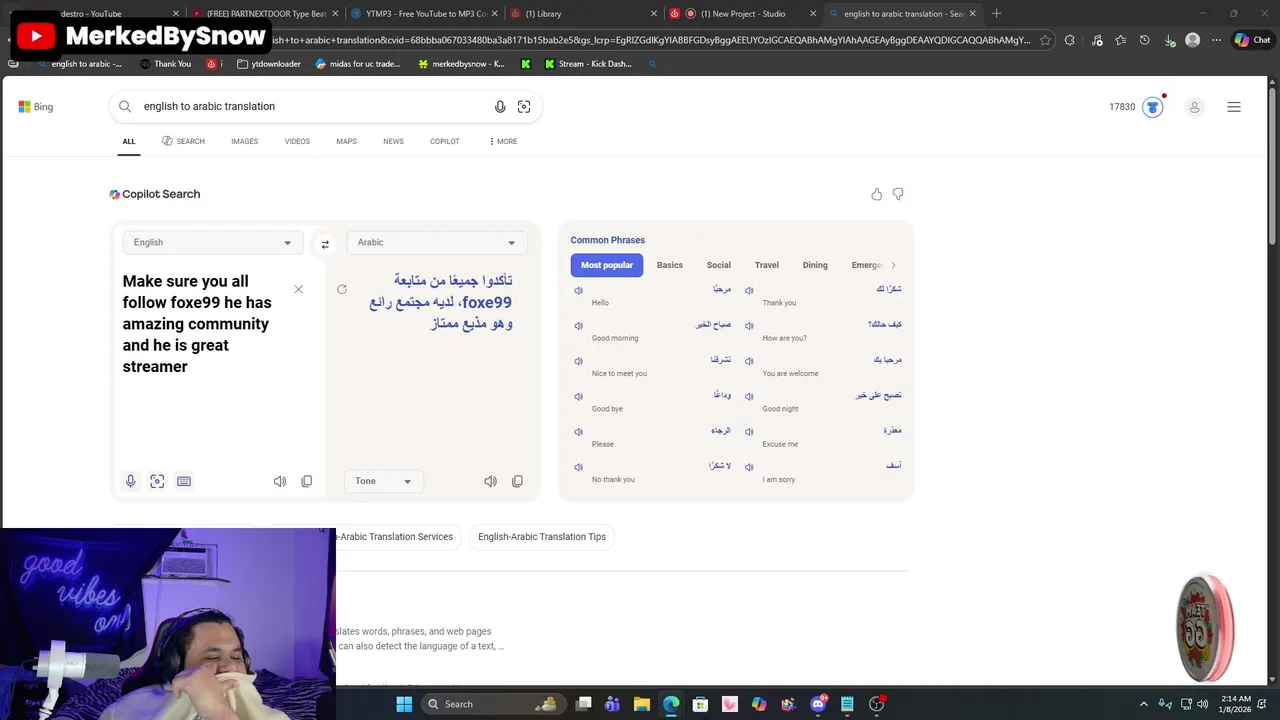Give thumbs up to Copilot Search

click(877, 194)
